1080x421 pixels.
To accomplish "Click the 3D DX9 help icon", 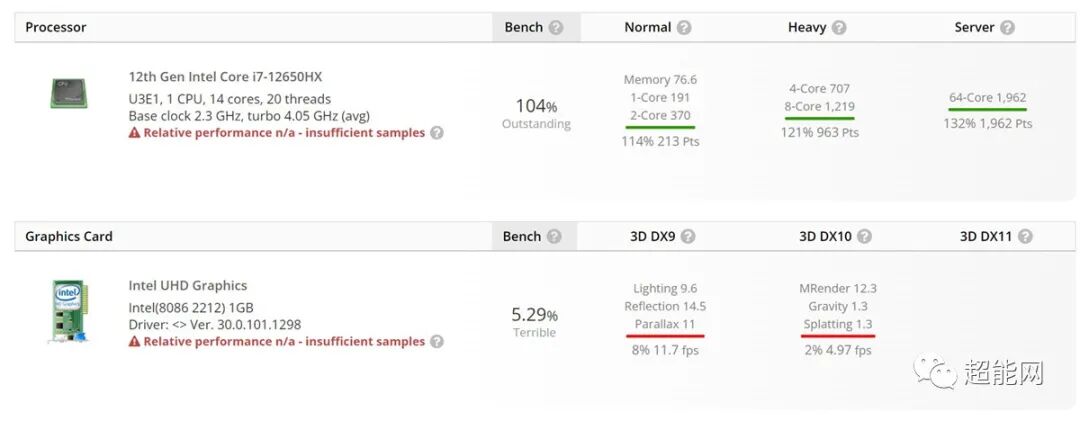I will click(x=688, y=237).
